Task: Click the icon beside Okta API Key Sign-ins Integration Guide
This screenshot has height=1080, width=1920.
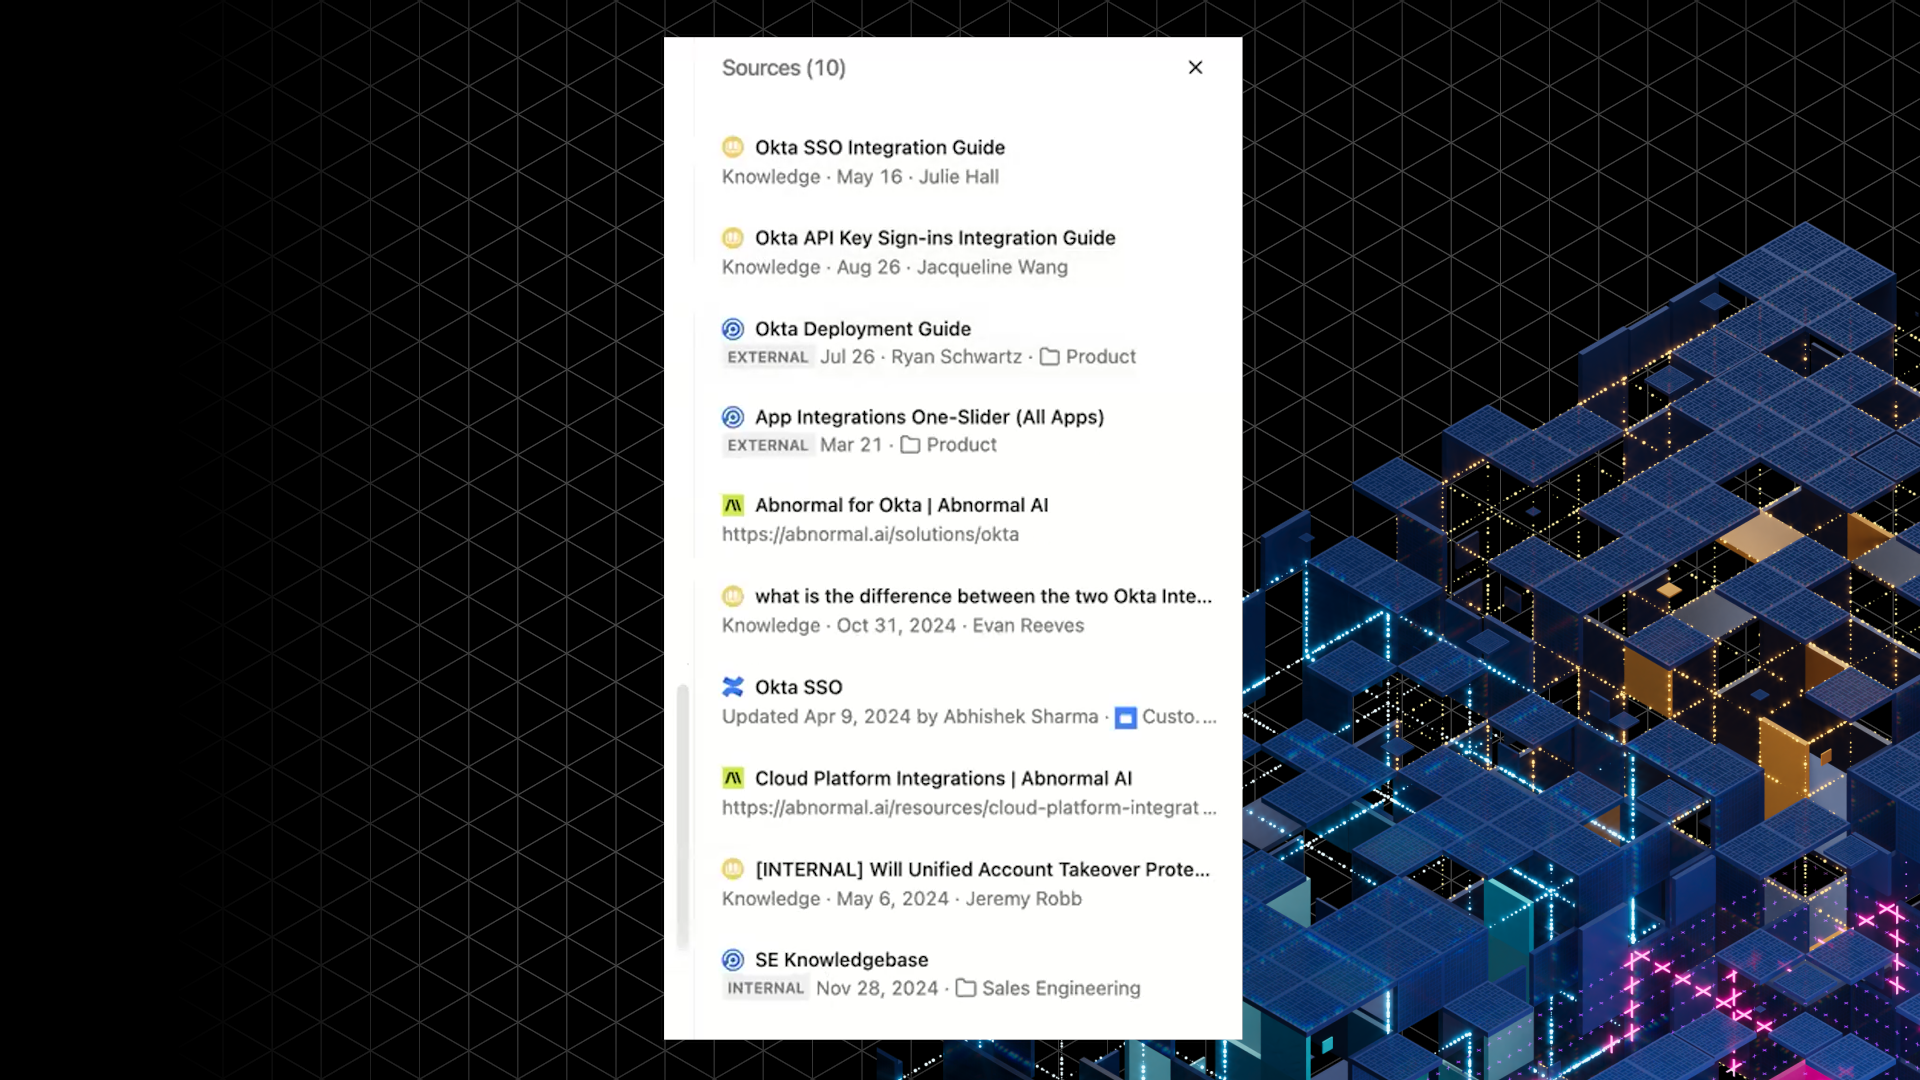Action: pyautogui.click(x=733, y=238)
